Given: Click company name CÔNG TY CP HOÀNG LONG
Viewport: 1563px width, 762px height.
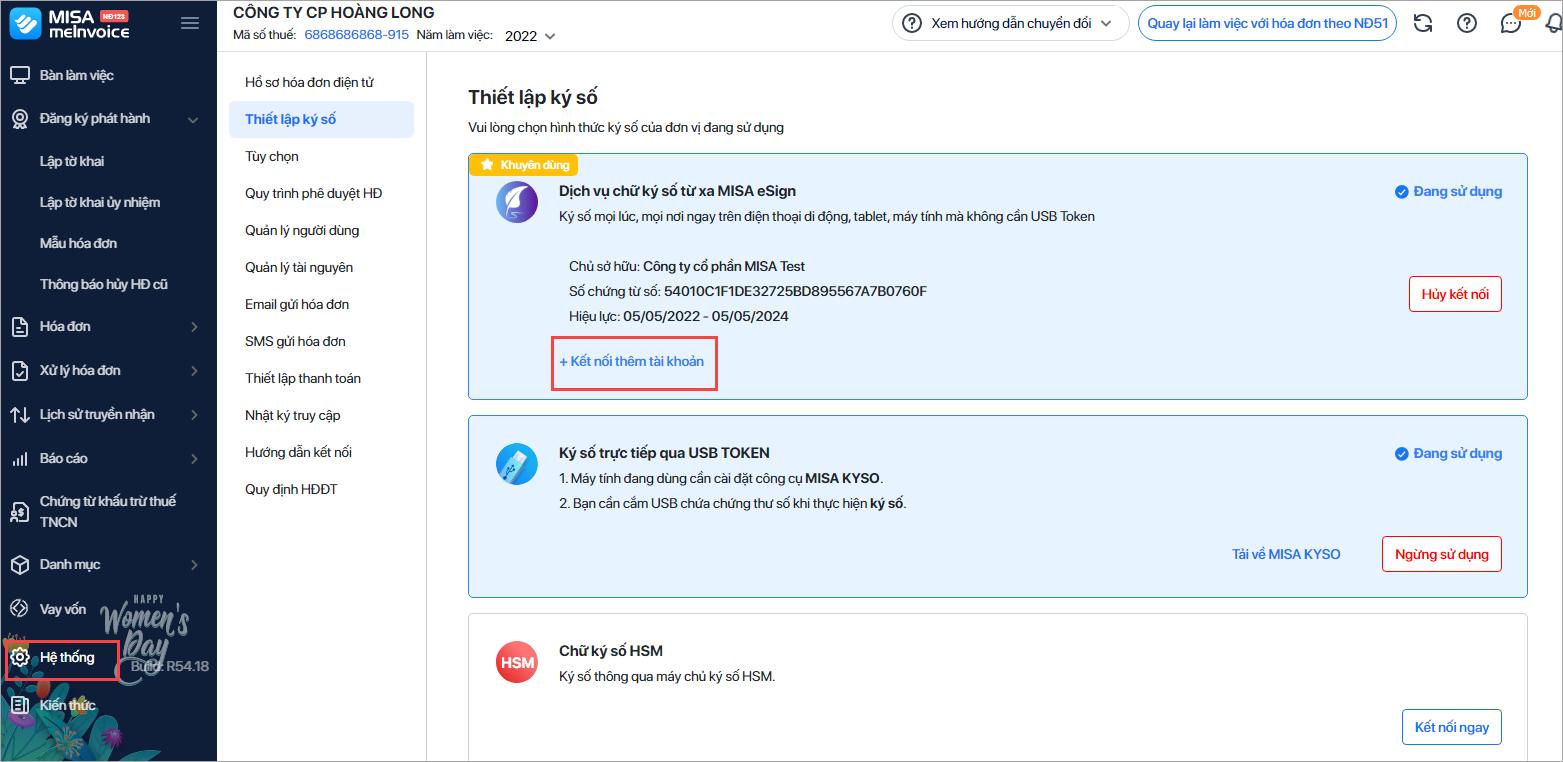Looking at the screenshot, I should click(x=334, y=13).
